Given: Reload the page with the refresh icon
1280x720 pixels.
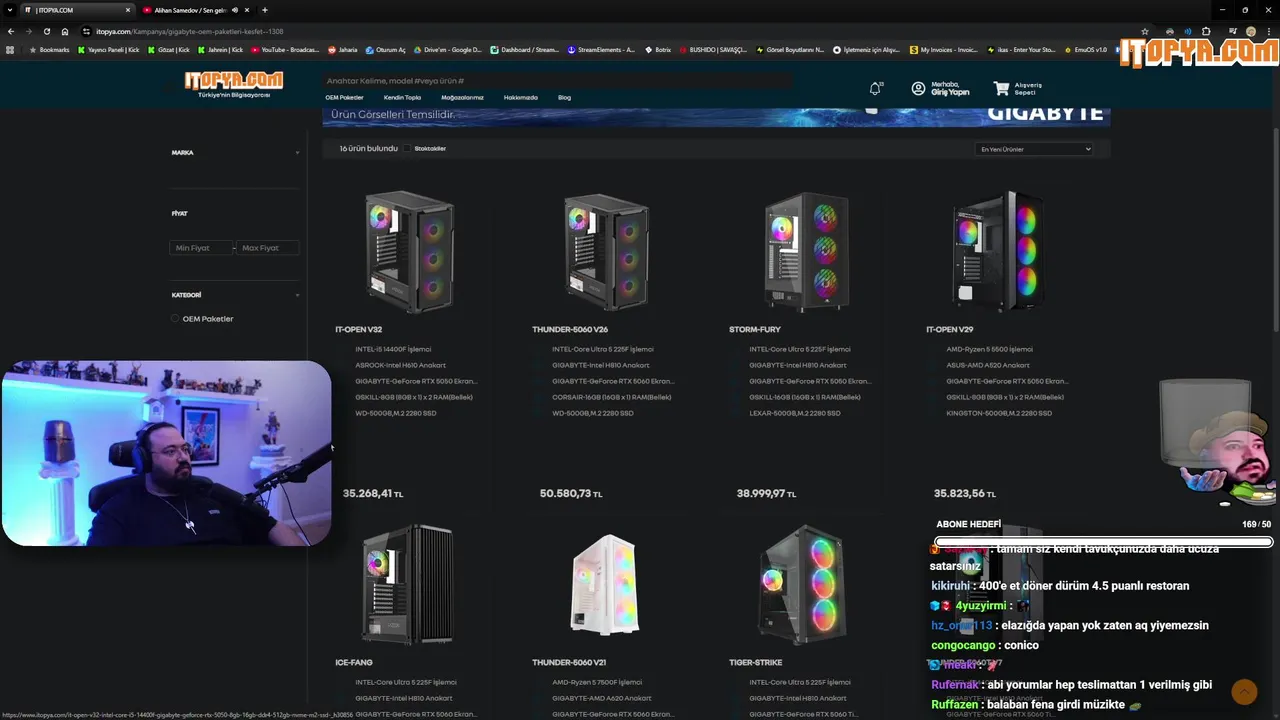Looking at the screenshot, I should 46,31.
